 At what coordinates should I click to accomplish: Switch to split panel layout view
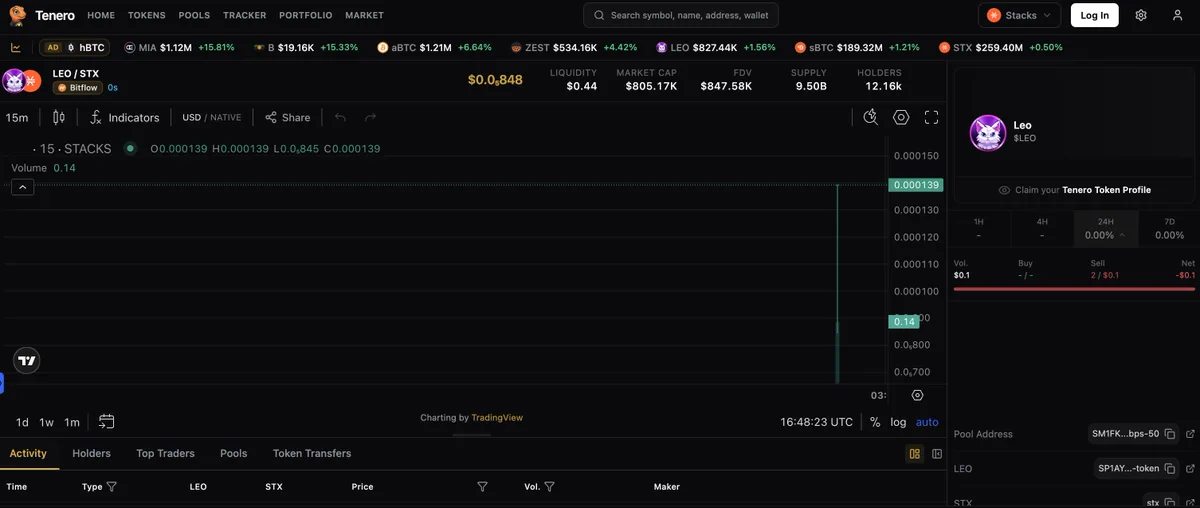tap(914, 454)
